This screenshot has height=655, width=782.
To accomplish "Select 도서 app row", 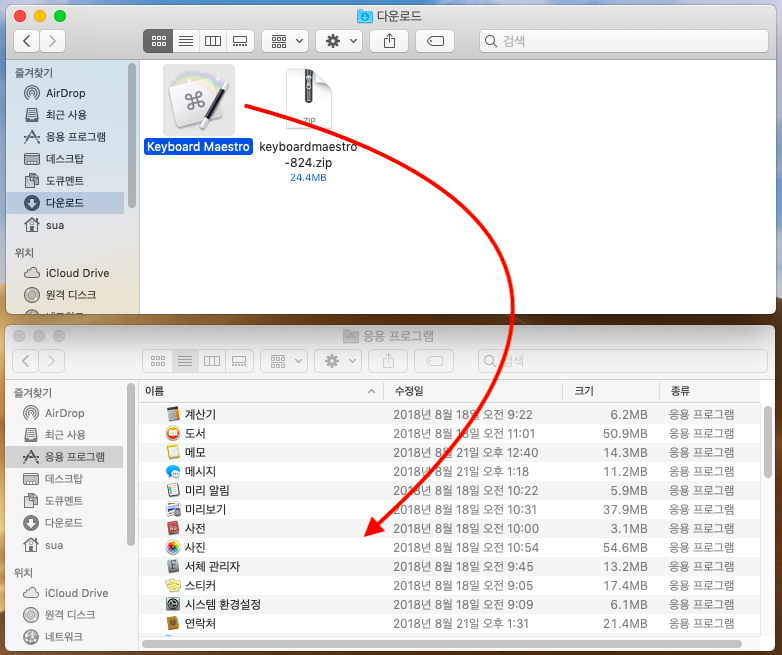I will tap(450, 433).
